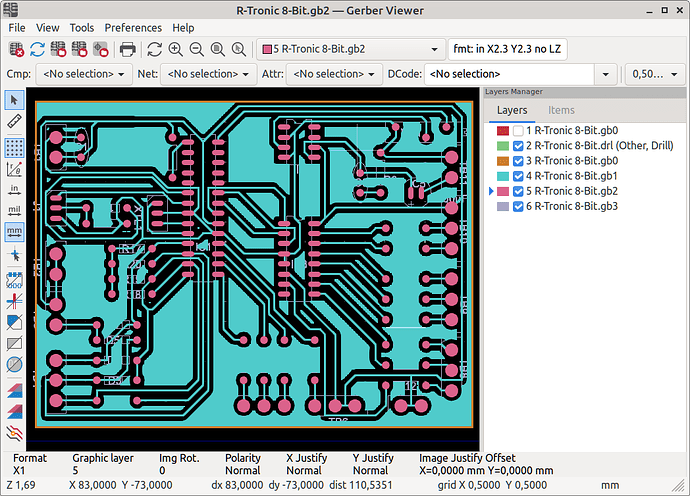The width and height of the screenshot is (690, 496).
Task: Switch to the Items tab
Action: 561,110
